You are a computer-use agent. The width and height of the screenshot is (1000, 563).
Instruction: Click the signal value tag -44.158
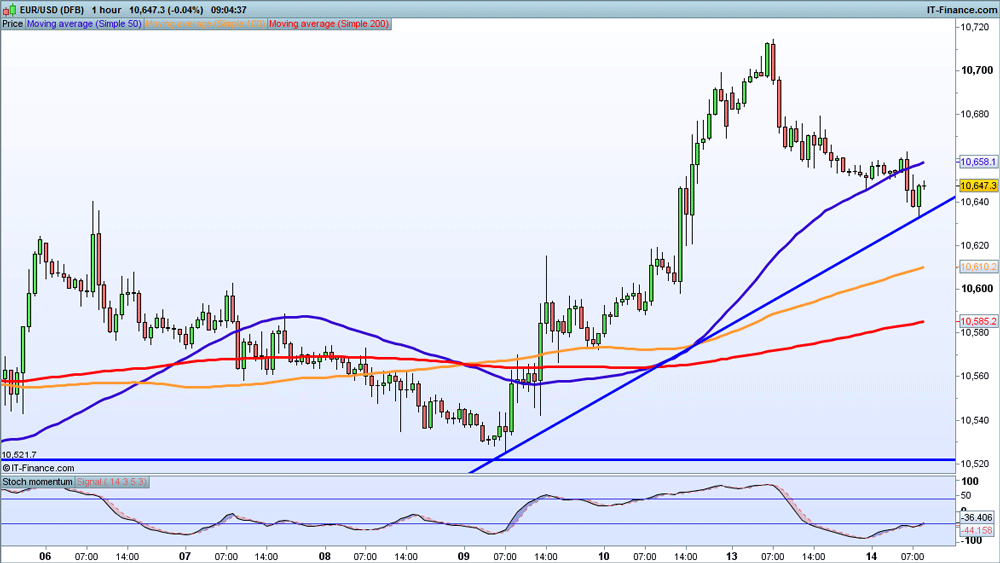pyautogui.click(x=977, y=530)
